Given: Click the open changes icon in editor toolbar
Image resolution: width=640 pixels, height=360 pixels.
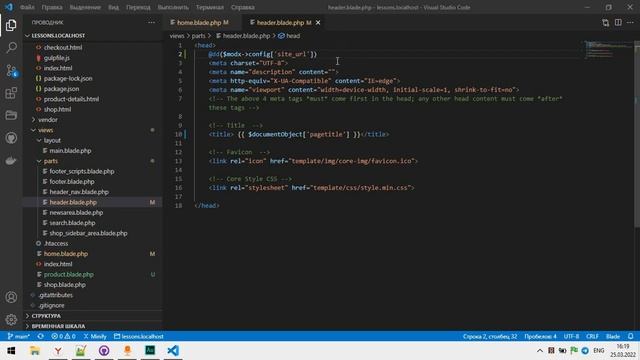Looking at the screenshot, I should tap(606, 22).
